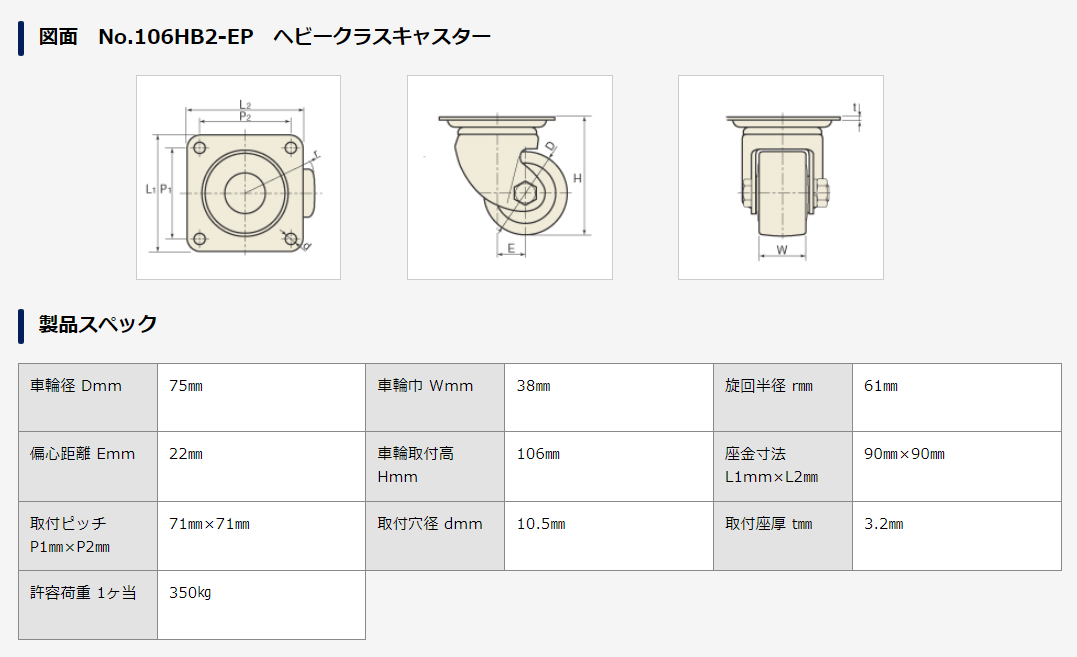Click the 取付穴径 dmm label cell
Viewport: 1077px width, 657px height.
point(435,536)
